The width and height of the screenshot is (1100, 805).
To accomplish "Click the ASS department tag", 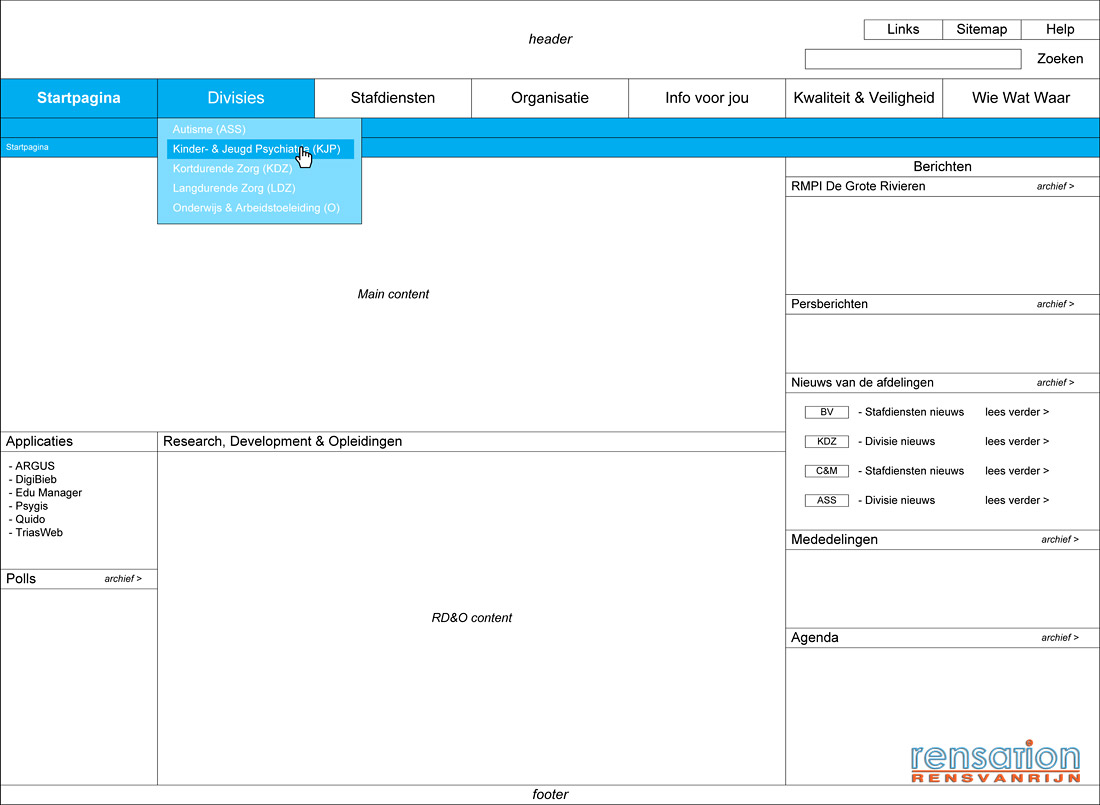I will tap(826, 500).
